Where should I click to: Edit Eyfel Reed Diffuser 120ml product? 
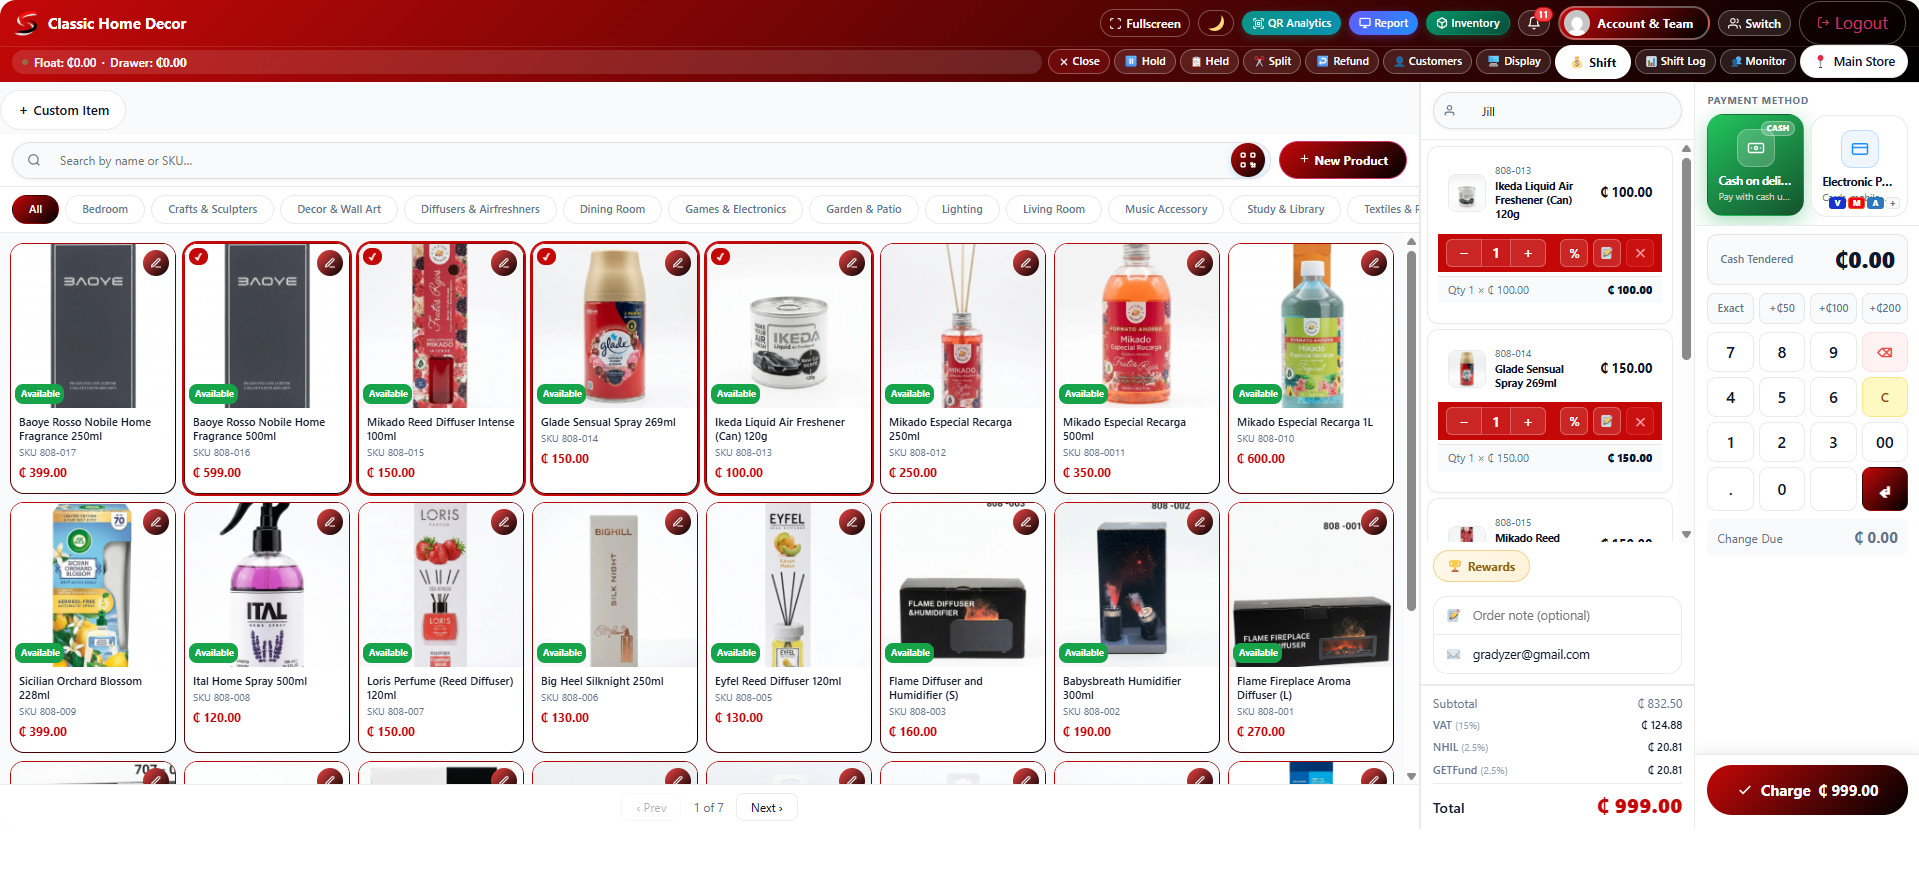click(852, 522)
